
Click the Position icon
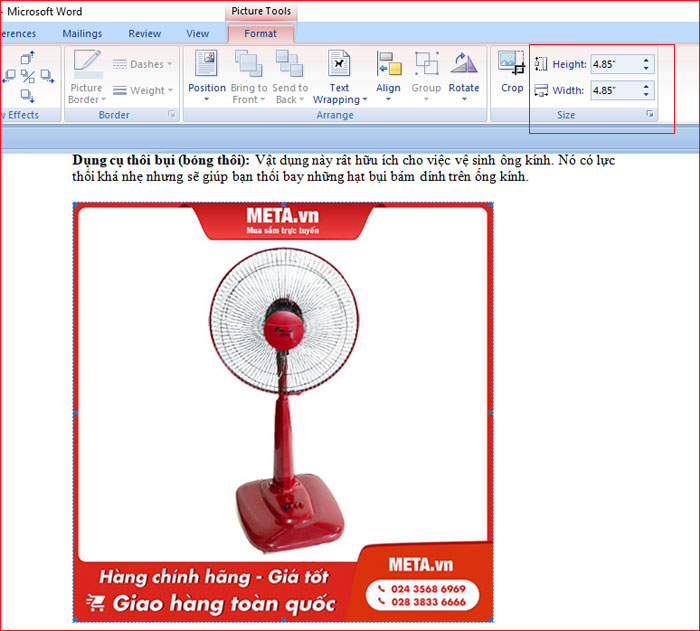[x=206, y=63]
